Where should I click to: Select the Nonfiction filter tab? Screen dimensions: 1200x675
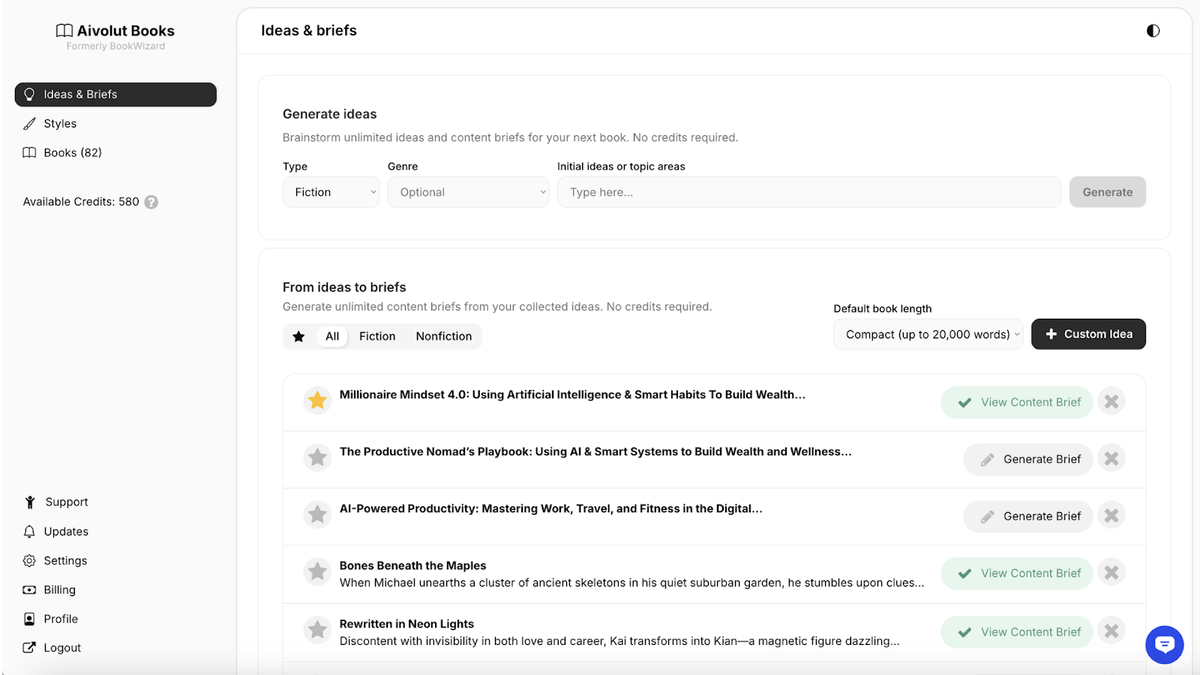pos(444,337)
